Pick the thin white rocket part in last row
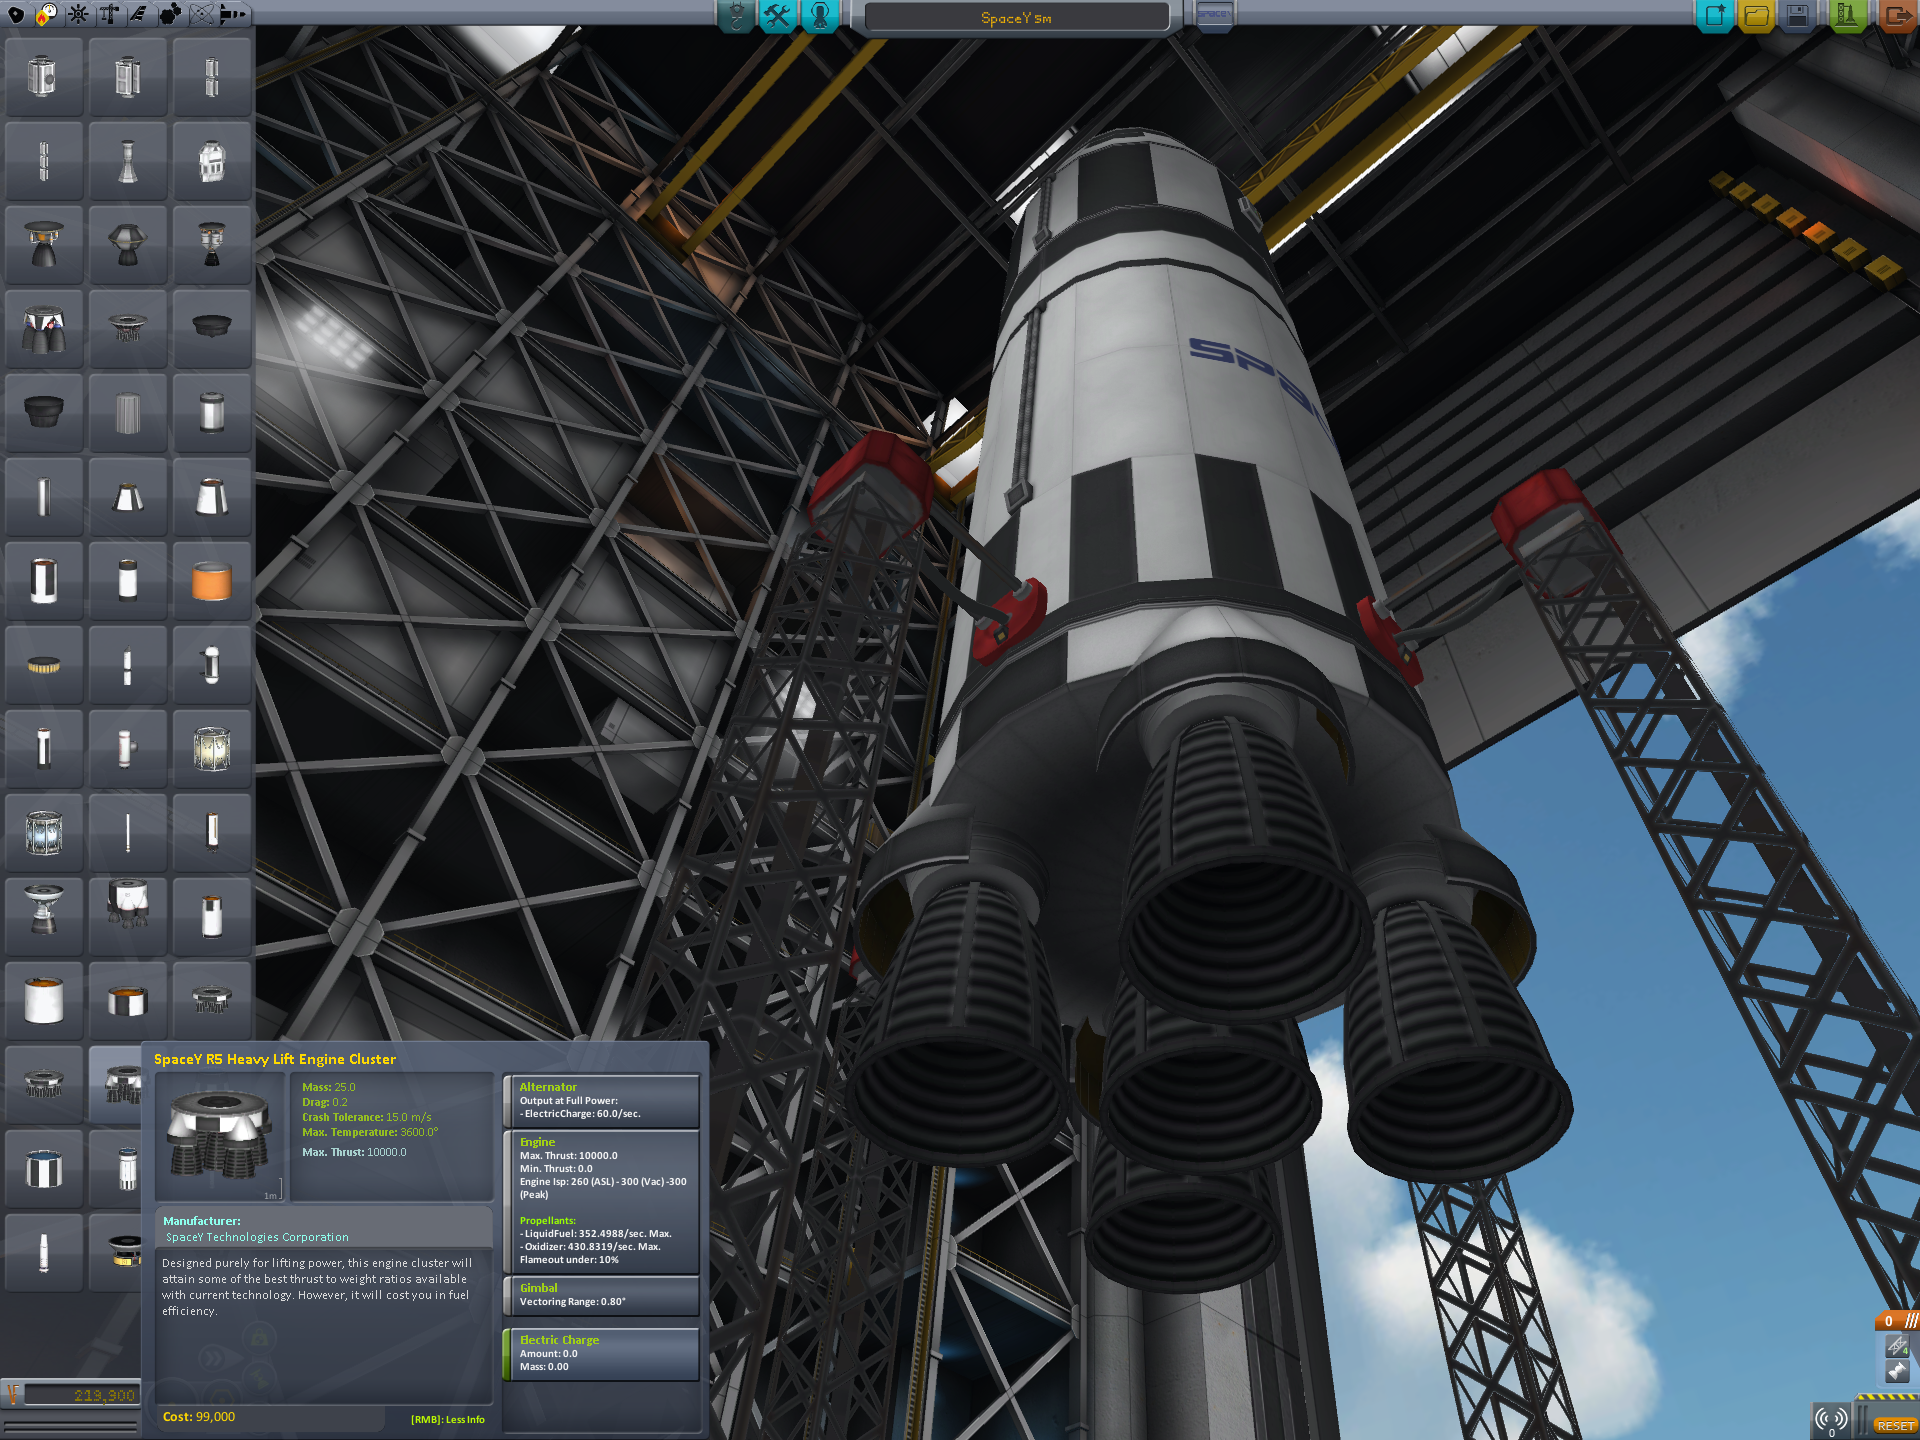The image size is (1920, 1440). click(x=43, y=1253)
